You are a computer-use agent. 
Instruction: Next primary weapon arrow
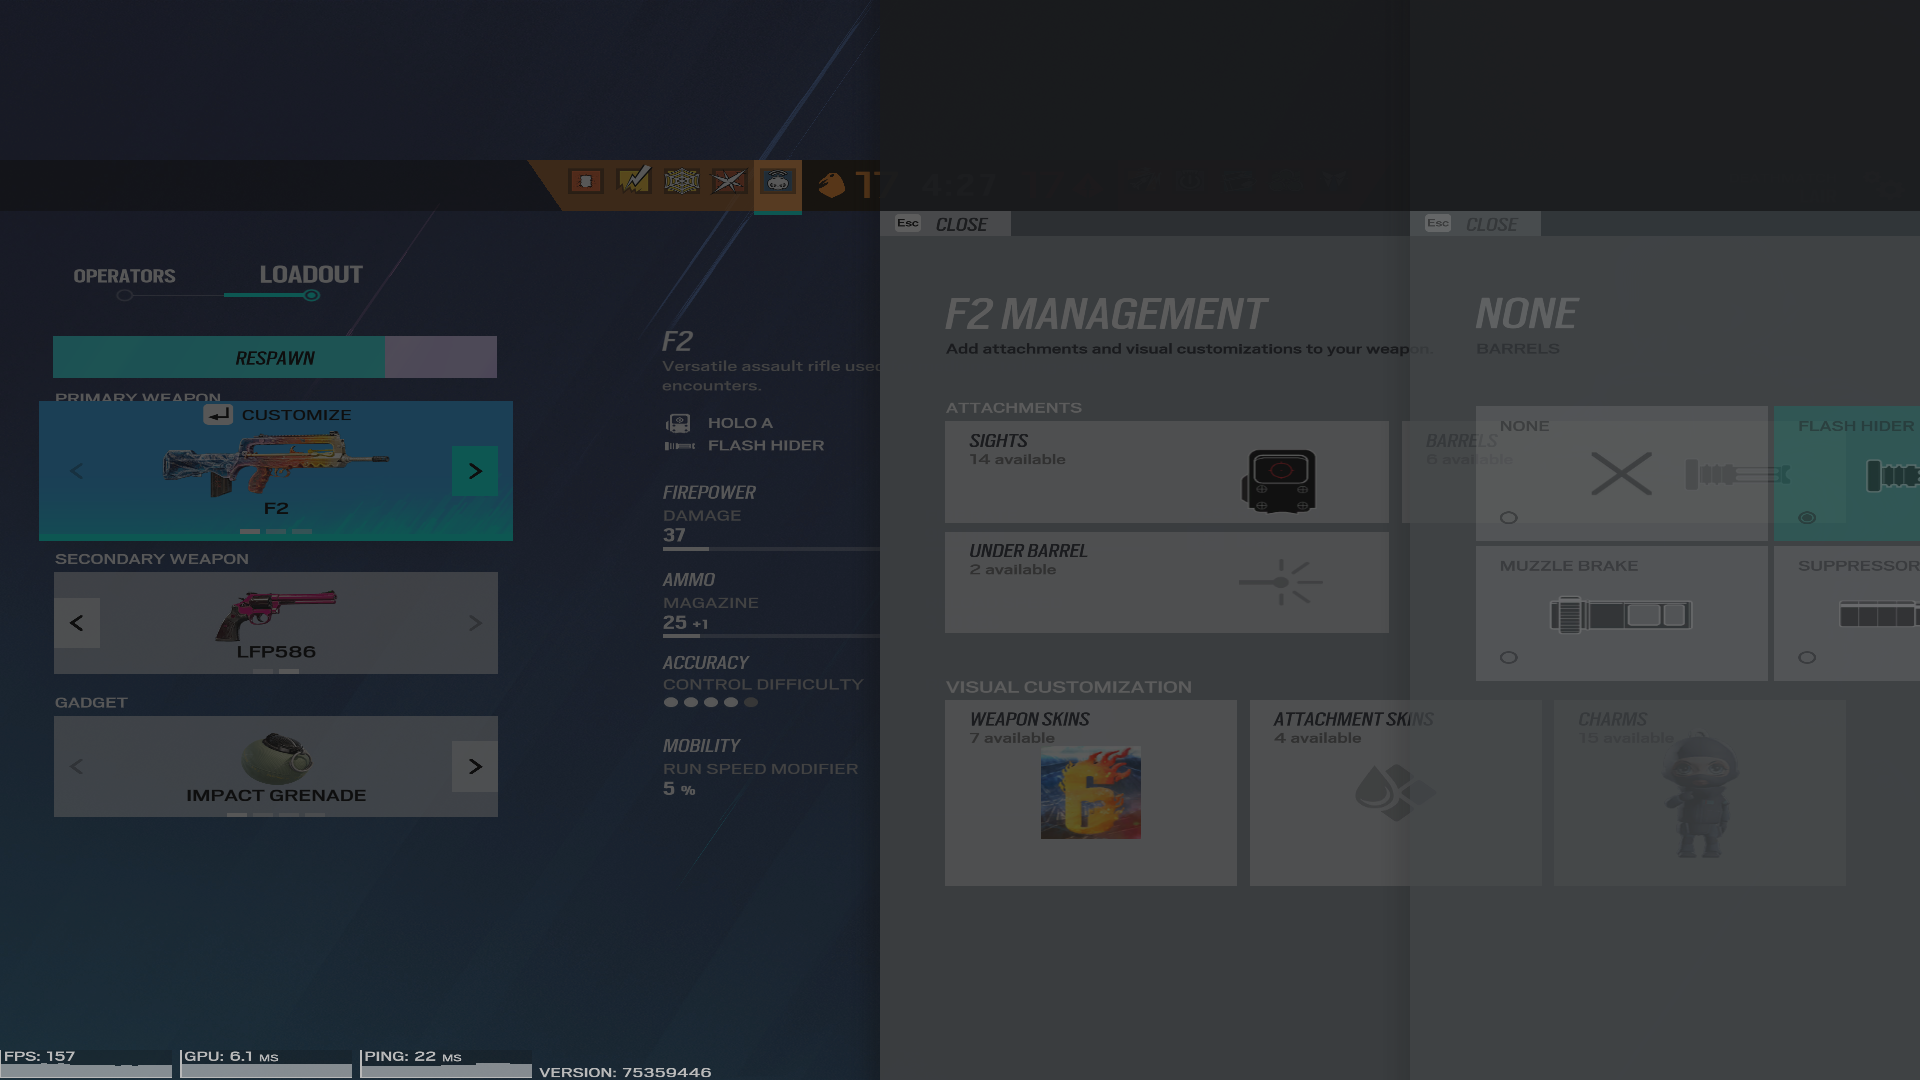point(475,471)
